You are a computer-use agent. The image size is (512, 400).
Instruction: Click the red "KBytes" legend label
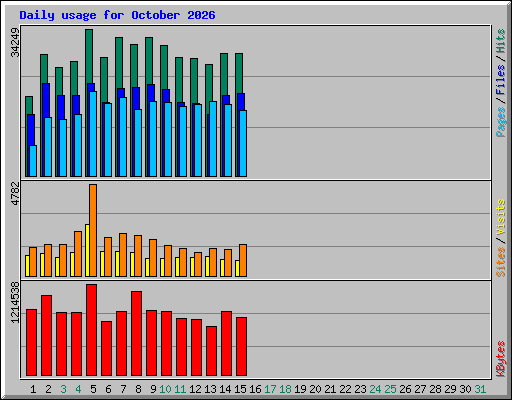pos(501,359)
